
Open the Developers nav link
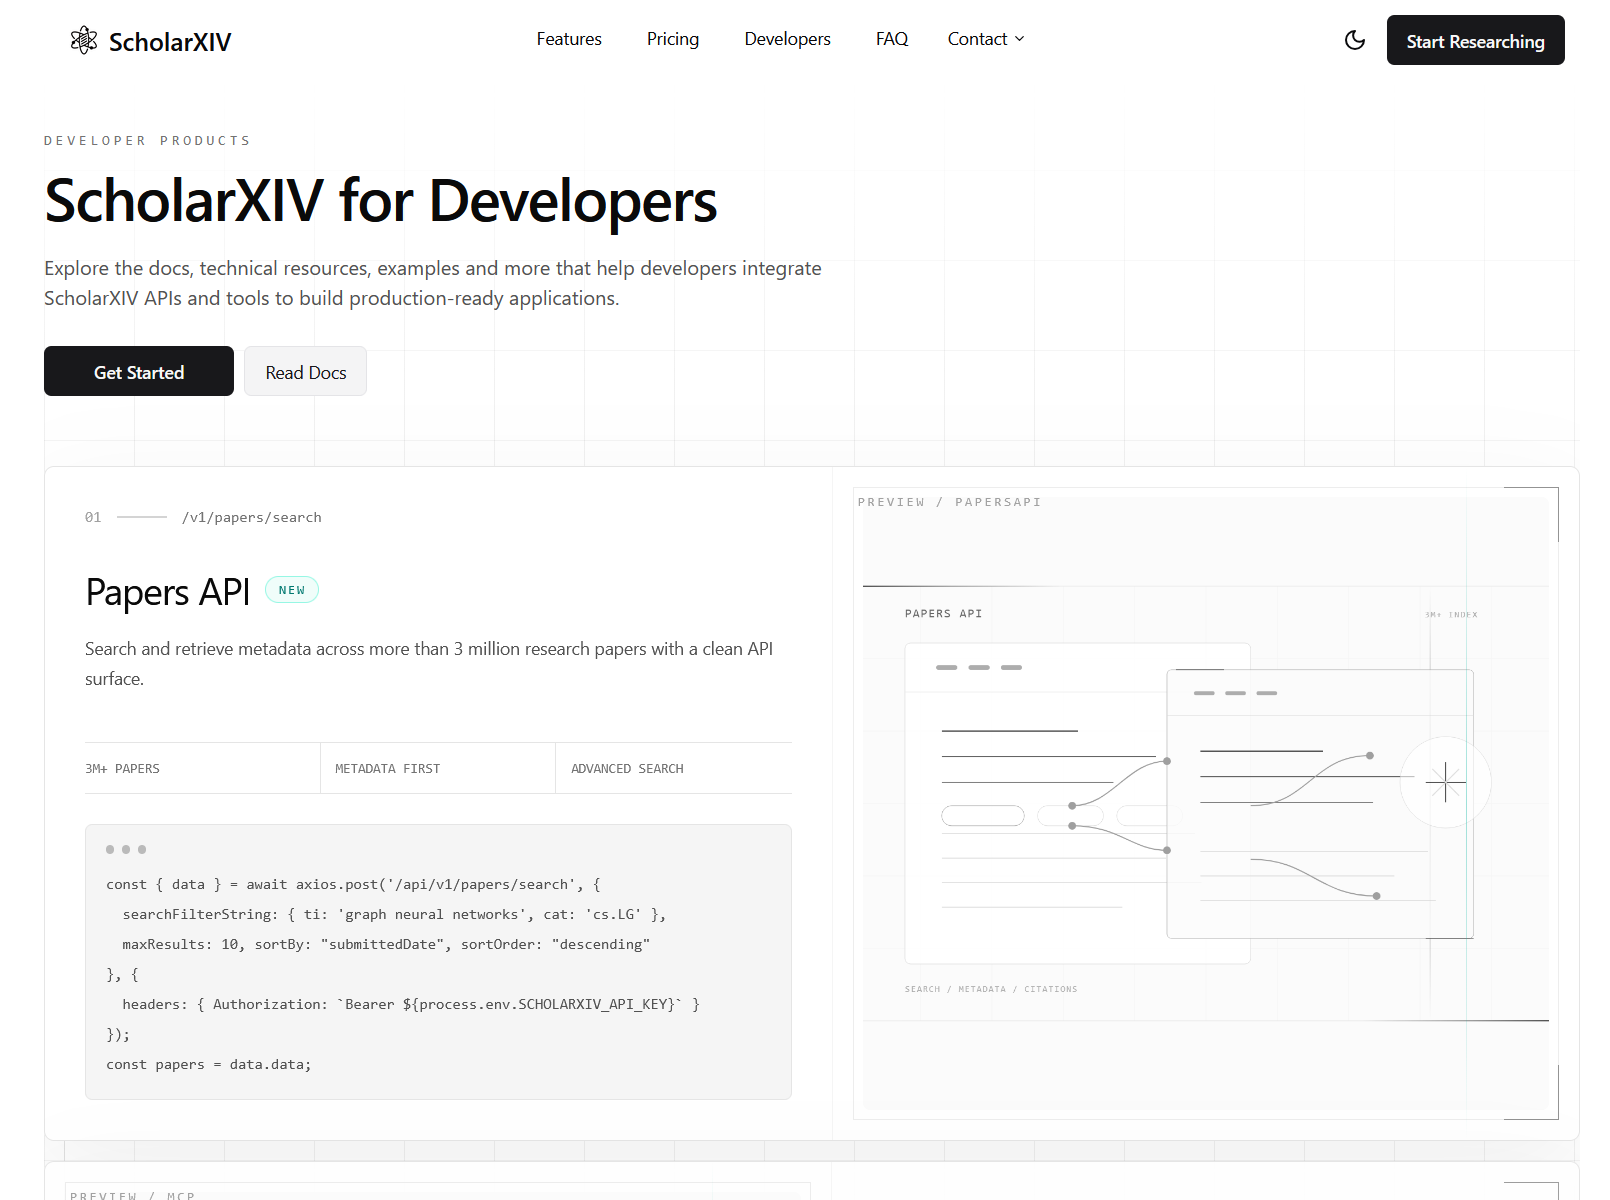[x=787, y=39]
